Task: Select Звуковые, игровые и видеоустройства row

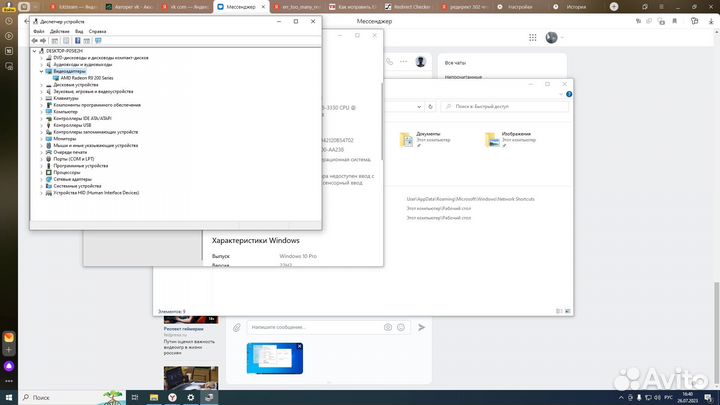Action: click(93, 91)
